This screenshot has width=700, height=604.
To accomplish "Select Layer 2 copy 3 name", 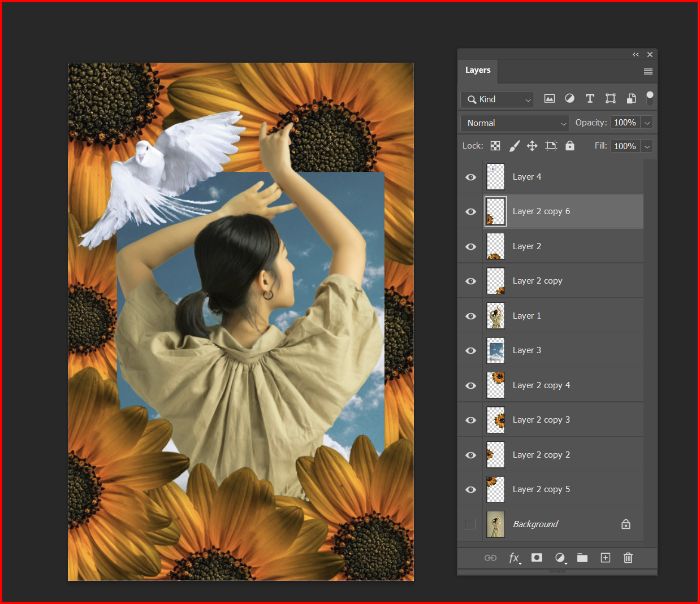I will coord(541,420).
